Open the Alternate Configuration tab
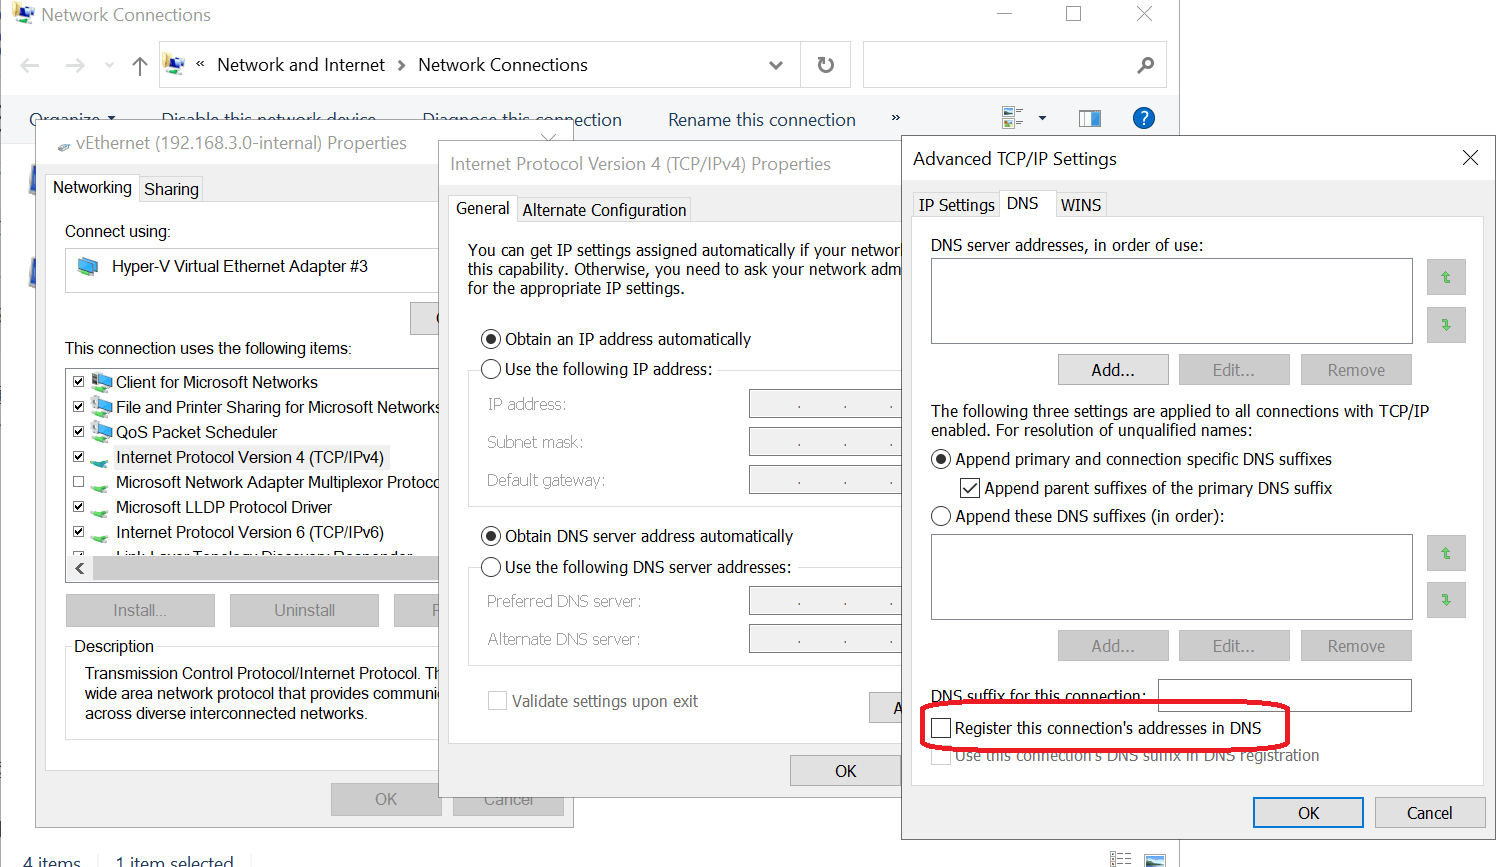Screen dimensions: 1500x867 tap(604, 210)
